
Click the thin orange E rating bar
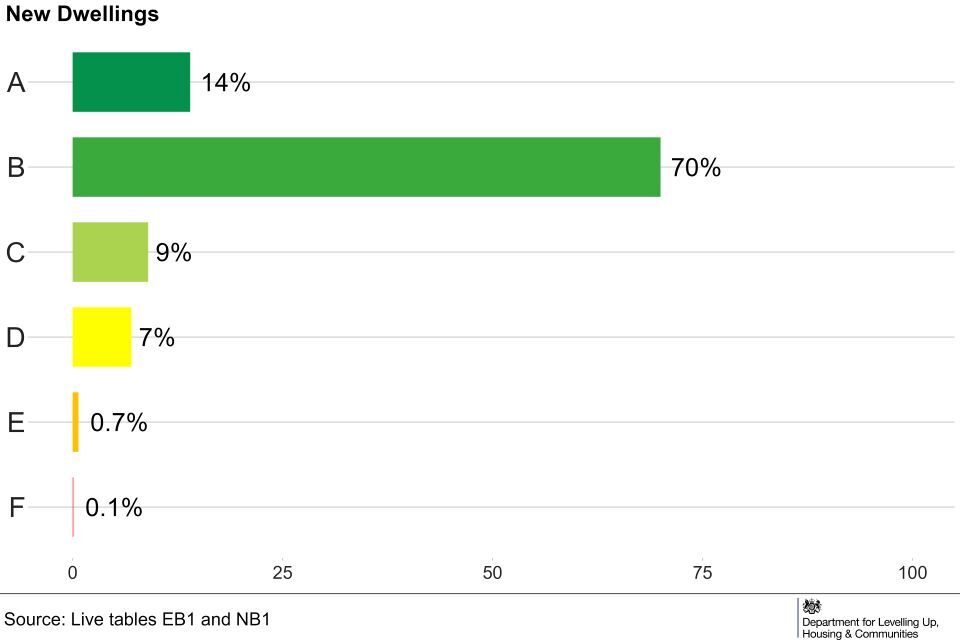(75, 422)
